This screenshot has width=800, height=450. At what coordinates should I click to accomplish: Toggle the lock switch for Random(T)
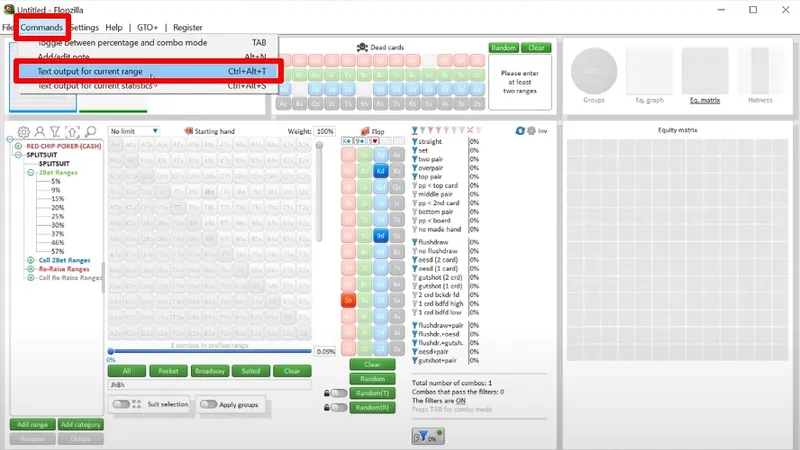tap(339, 393)
